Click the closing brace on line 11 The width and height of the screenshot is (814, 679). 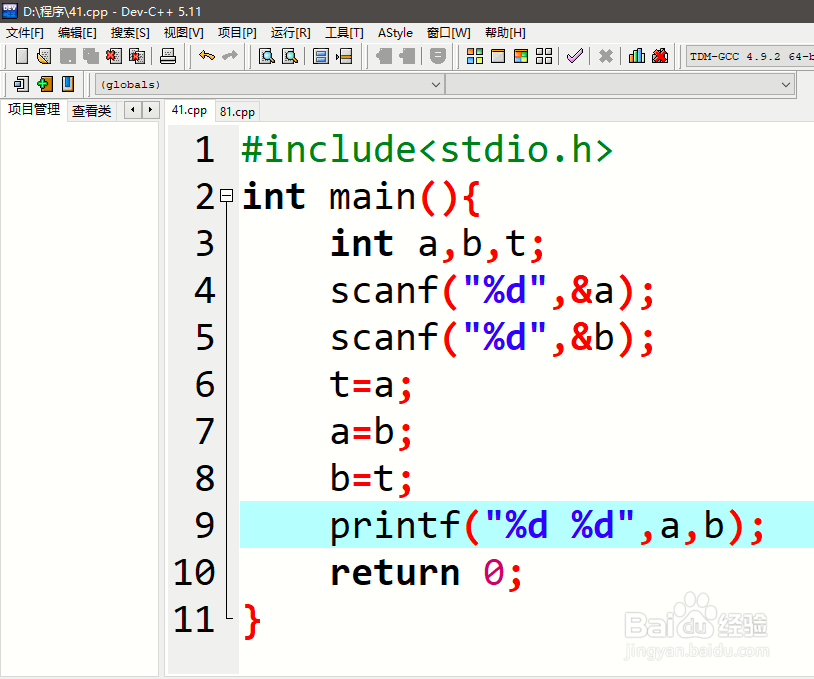[x=252, y=620]
